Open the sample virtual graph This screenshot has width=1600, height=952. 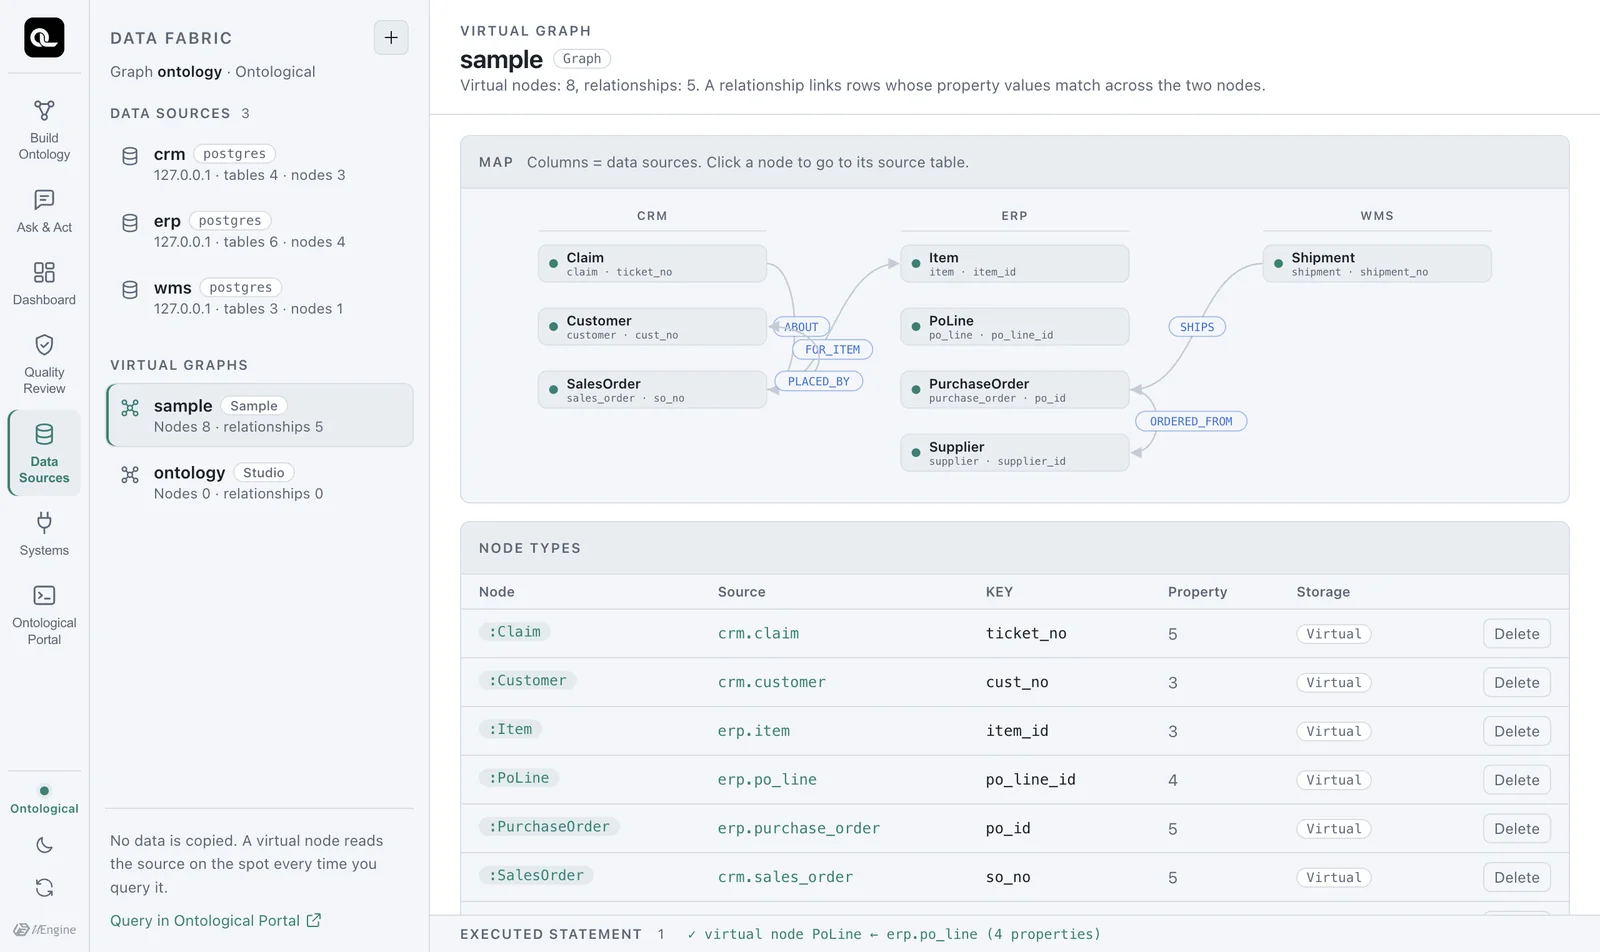point(260,415)
